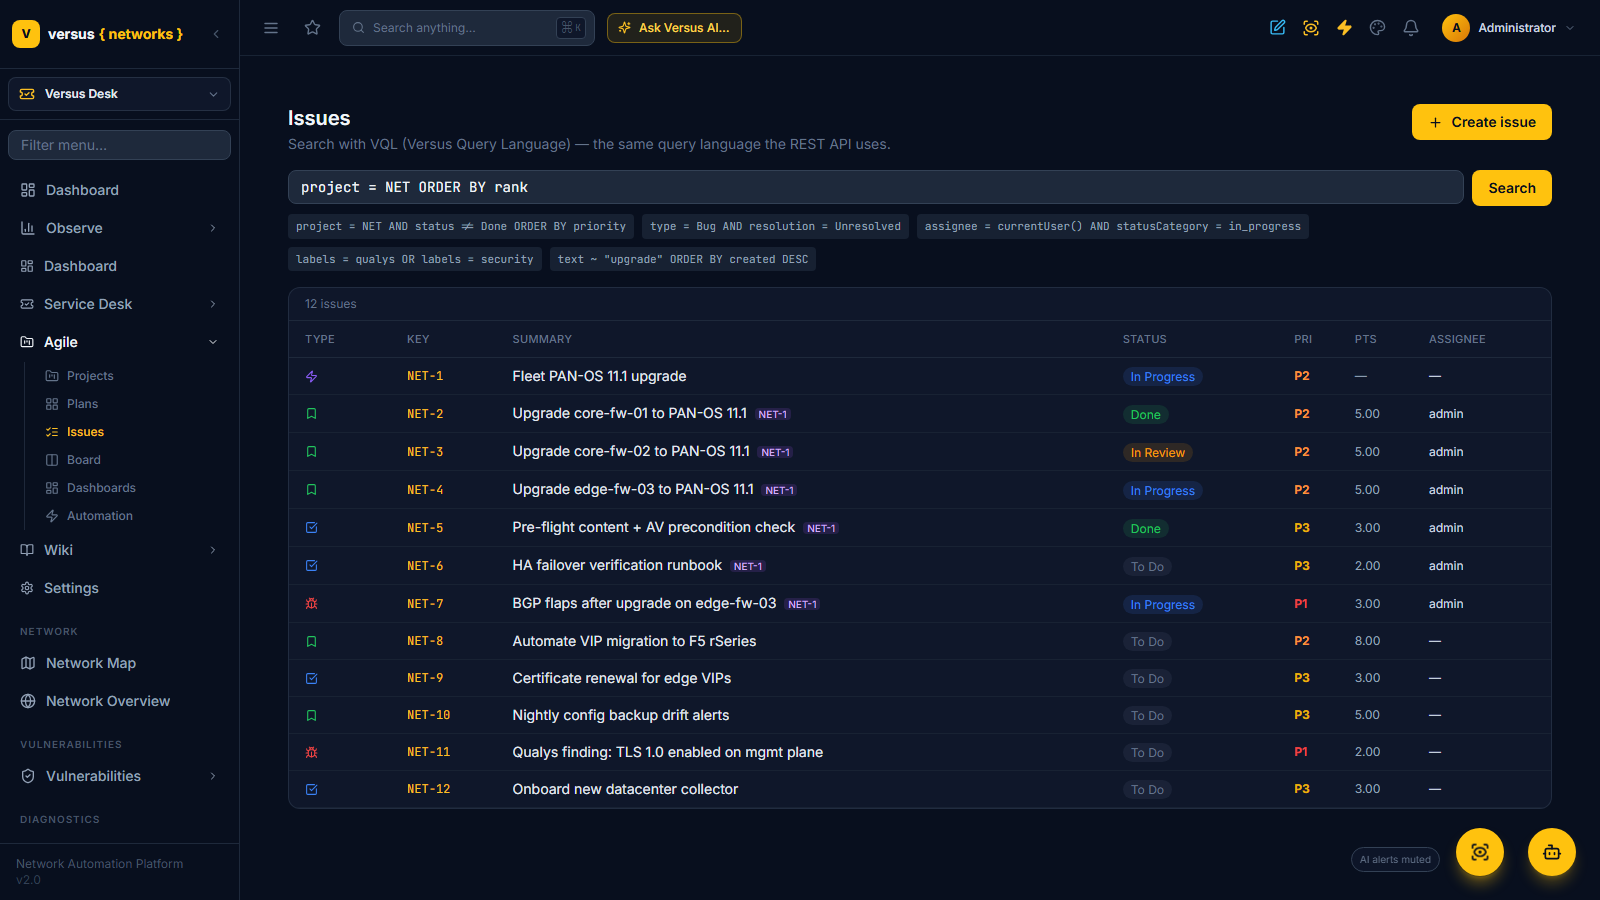Image resolution: width=1600 pixels, height=900 pixels.
Task: Click the VQL query input field
Action: pyautogui.click(x=875, y=188)
